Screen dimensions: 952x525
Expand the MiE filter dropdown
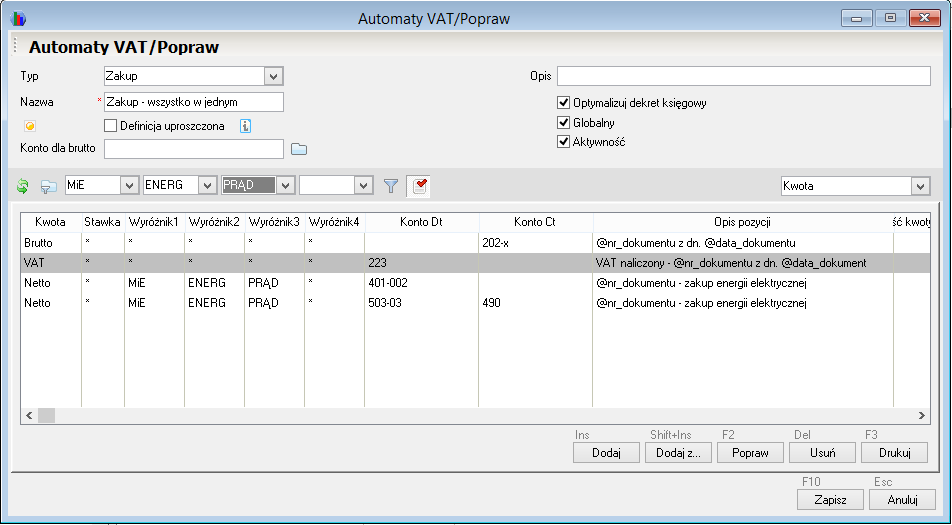pos(130,186)
